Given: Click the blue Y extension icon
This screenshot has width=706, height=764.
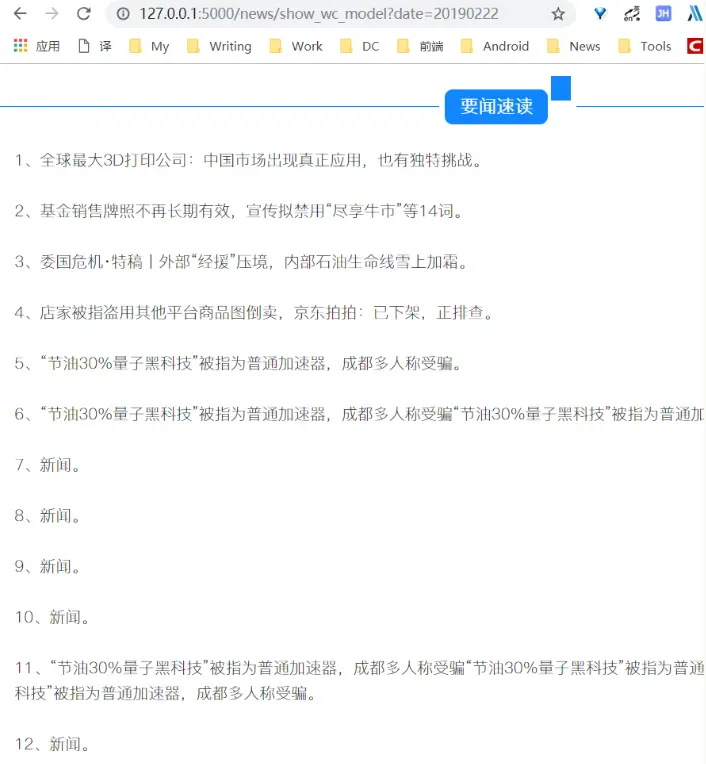Looking at the screenshot, I should coord(600,14).
